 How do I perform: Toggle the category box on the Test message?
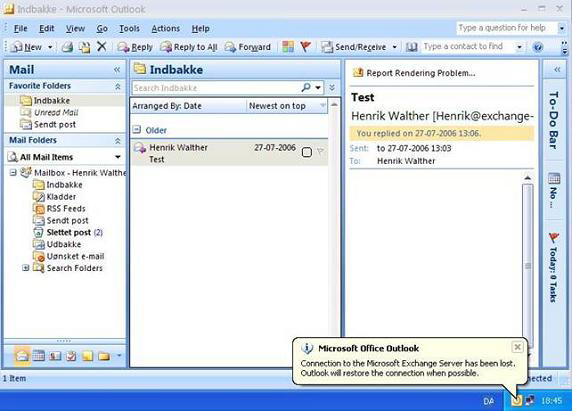[307, 152]
